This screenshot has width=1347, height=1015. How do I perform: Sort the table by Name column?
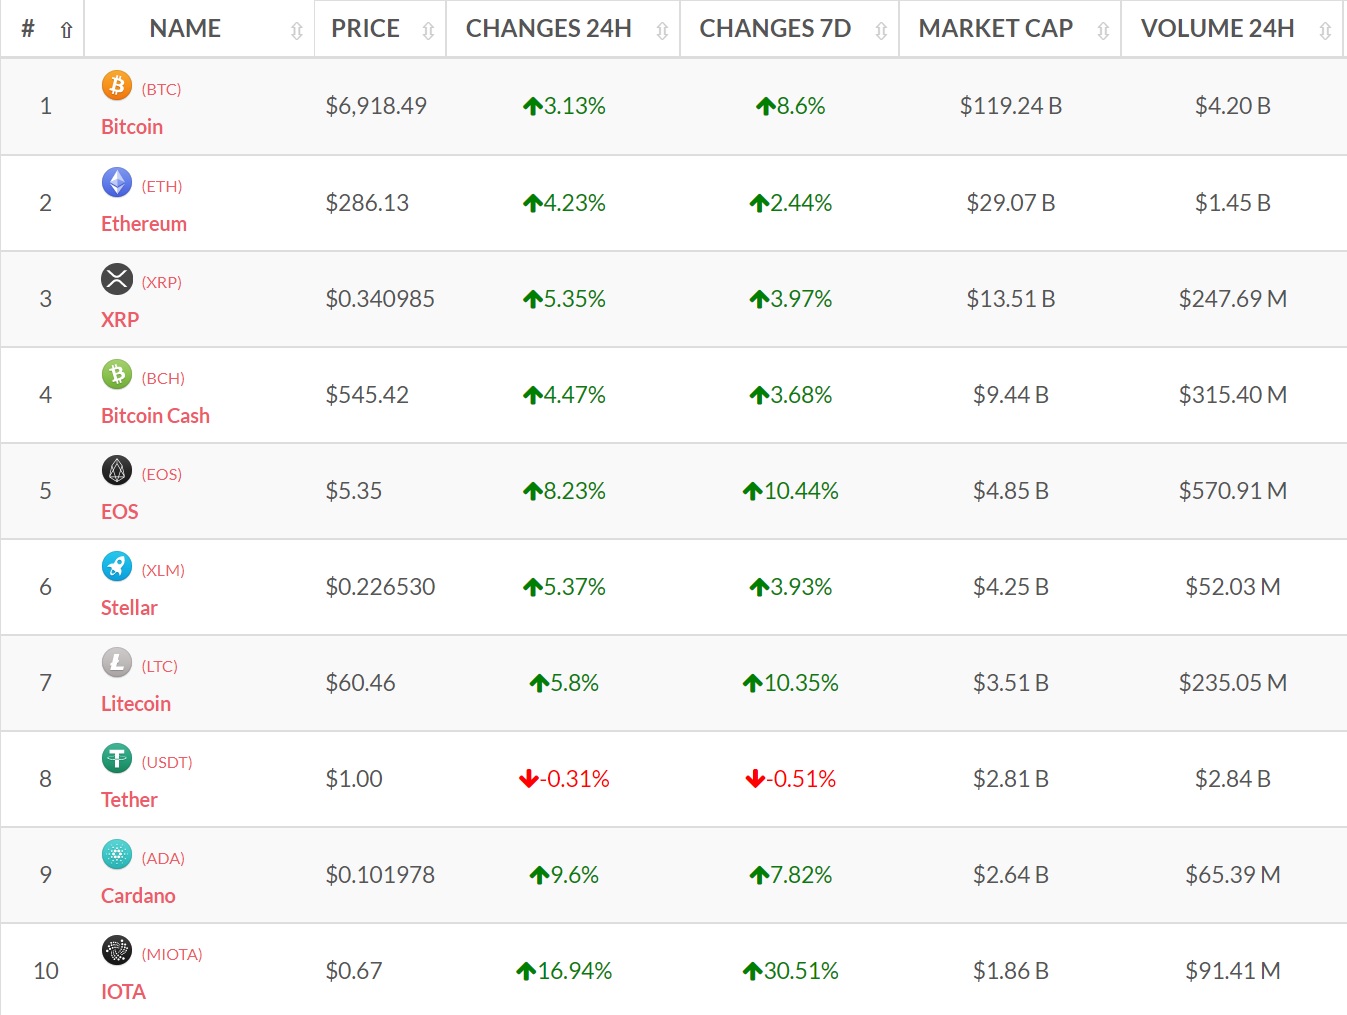click(199, 29)
